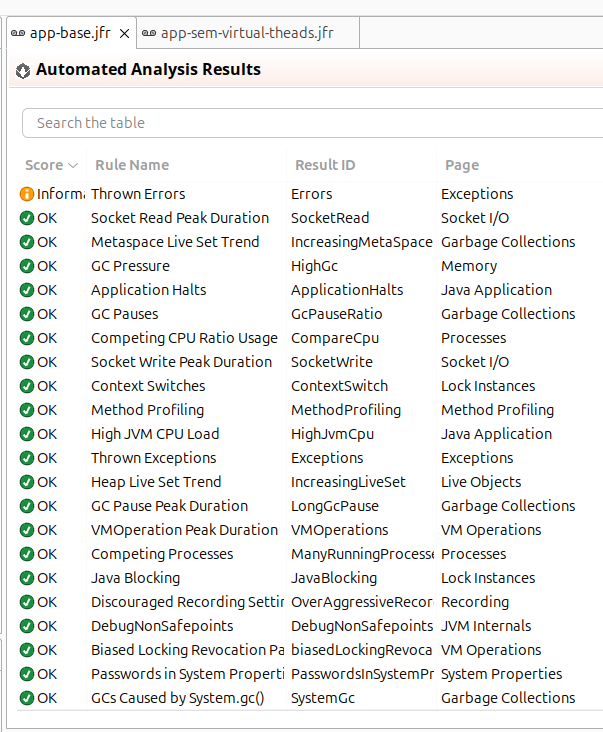Click the green OK icon for Discouraged Recording Settings

pos(27,602)
